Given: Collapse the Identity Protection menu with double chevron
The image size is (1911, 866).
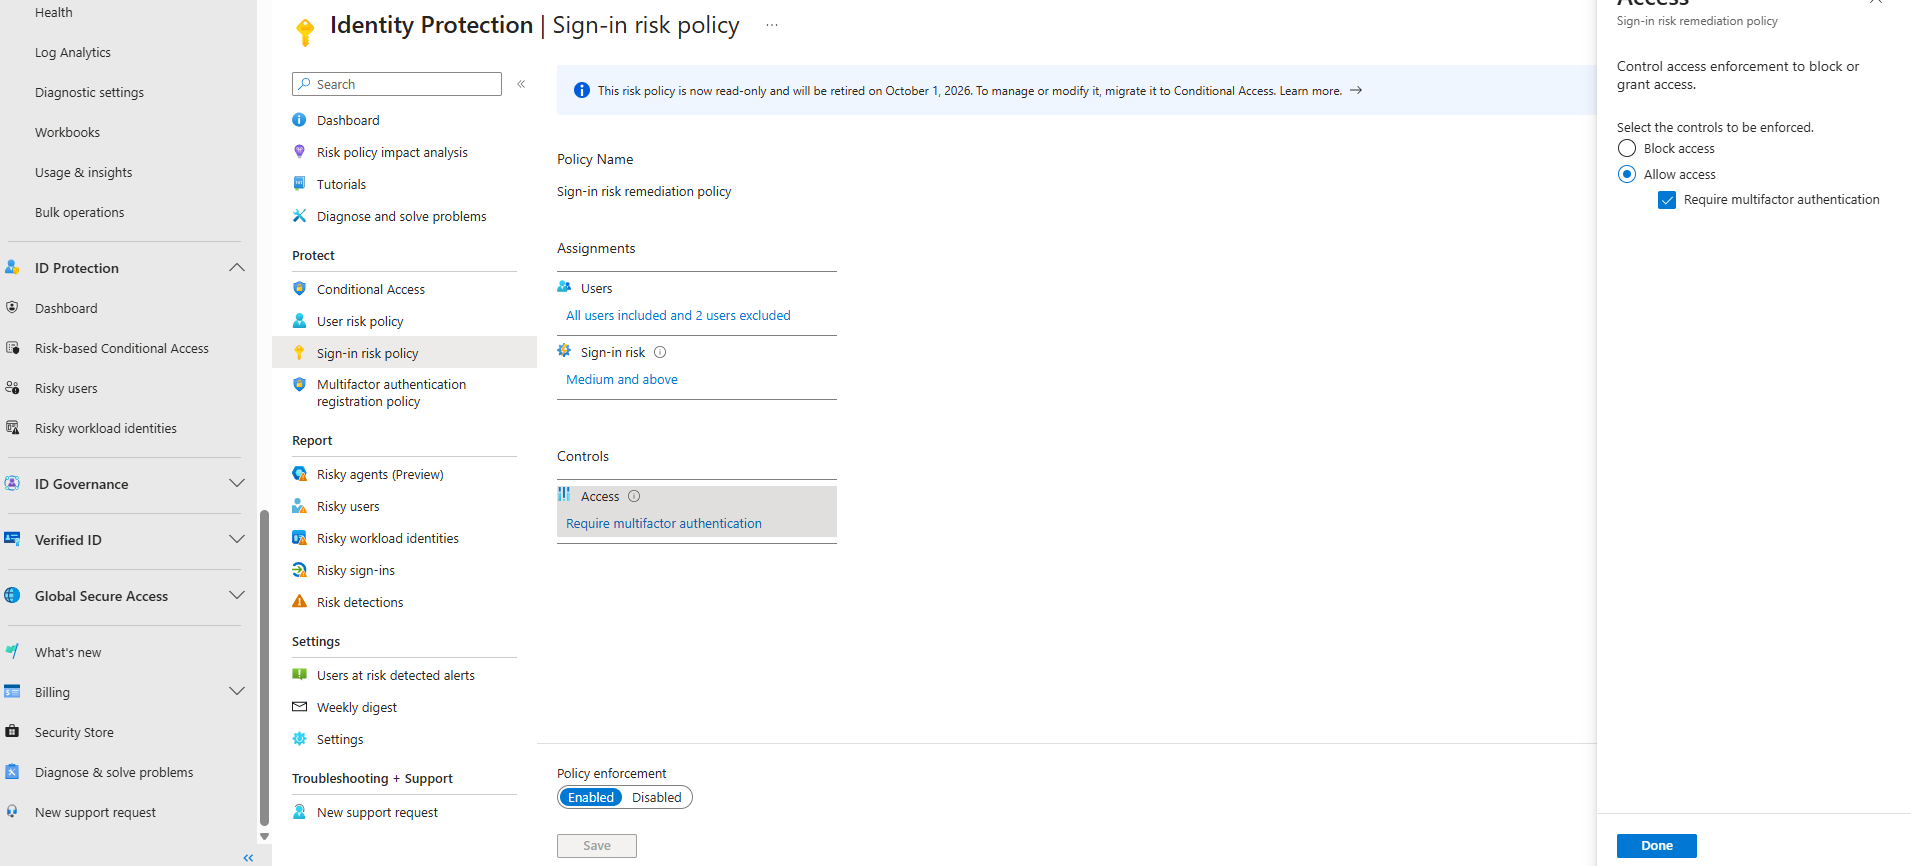Looking at the screenshot, I should point(521,84).
